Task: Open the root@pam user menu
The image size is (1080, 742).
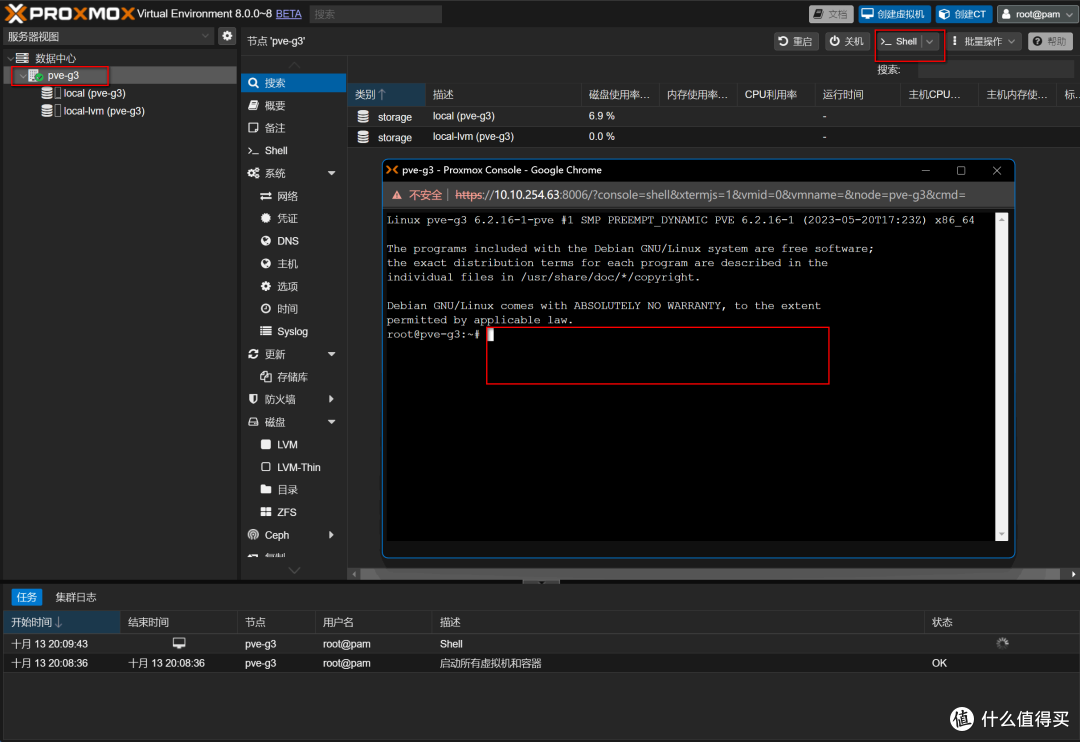Action: 1037,14
